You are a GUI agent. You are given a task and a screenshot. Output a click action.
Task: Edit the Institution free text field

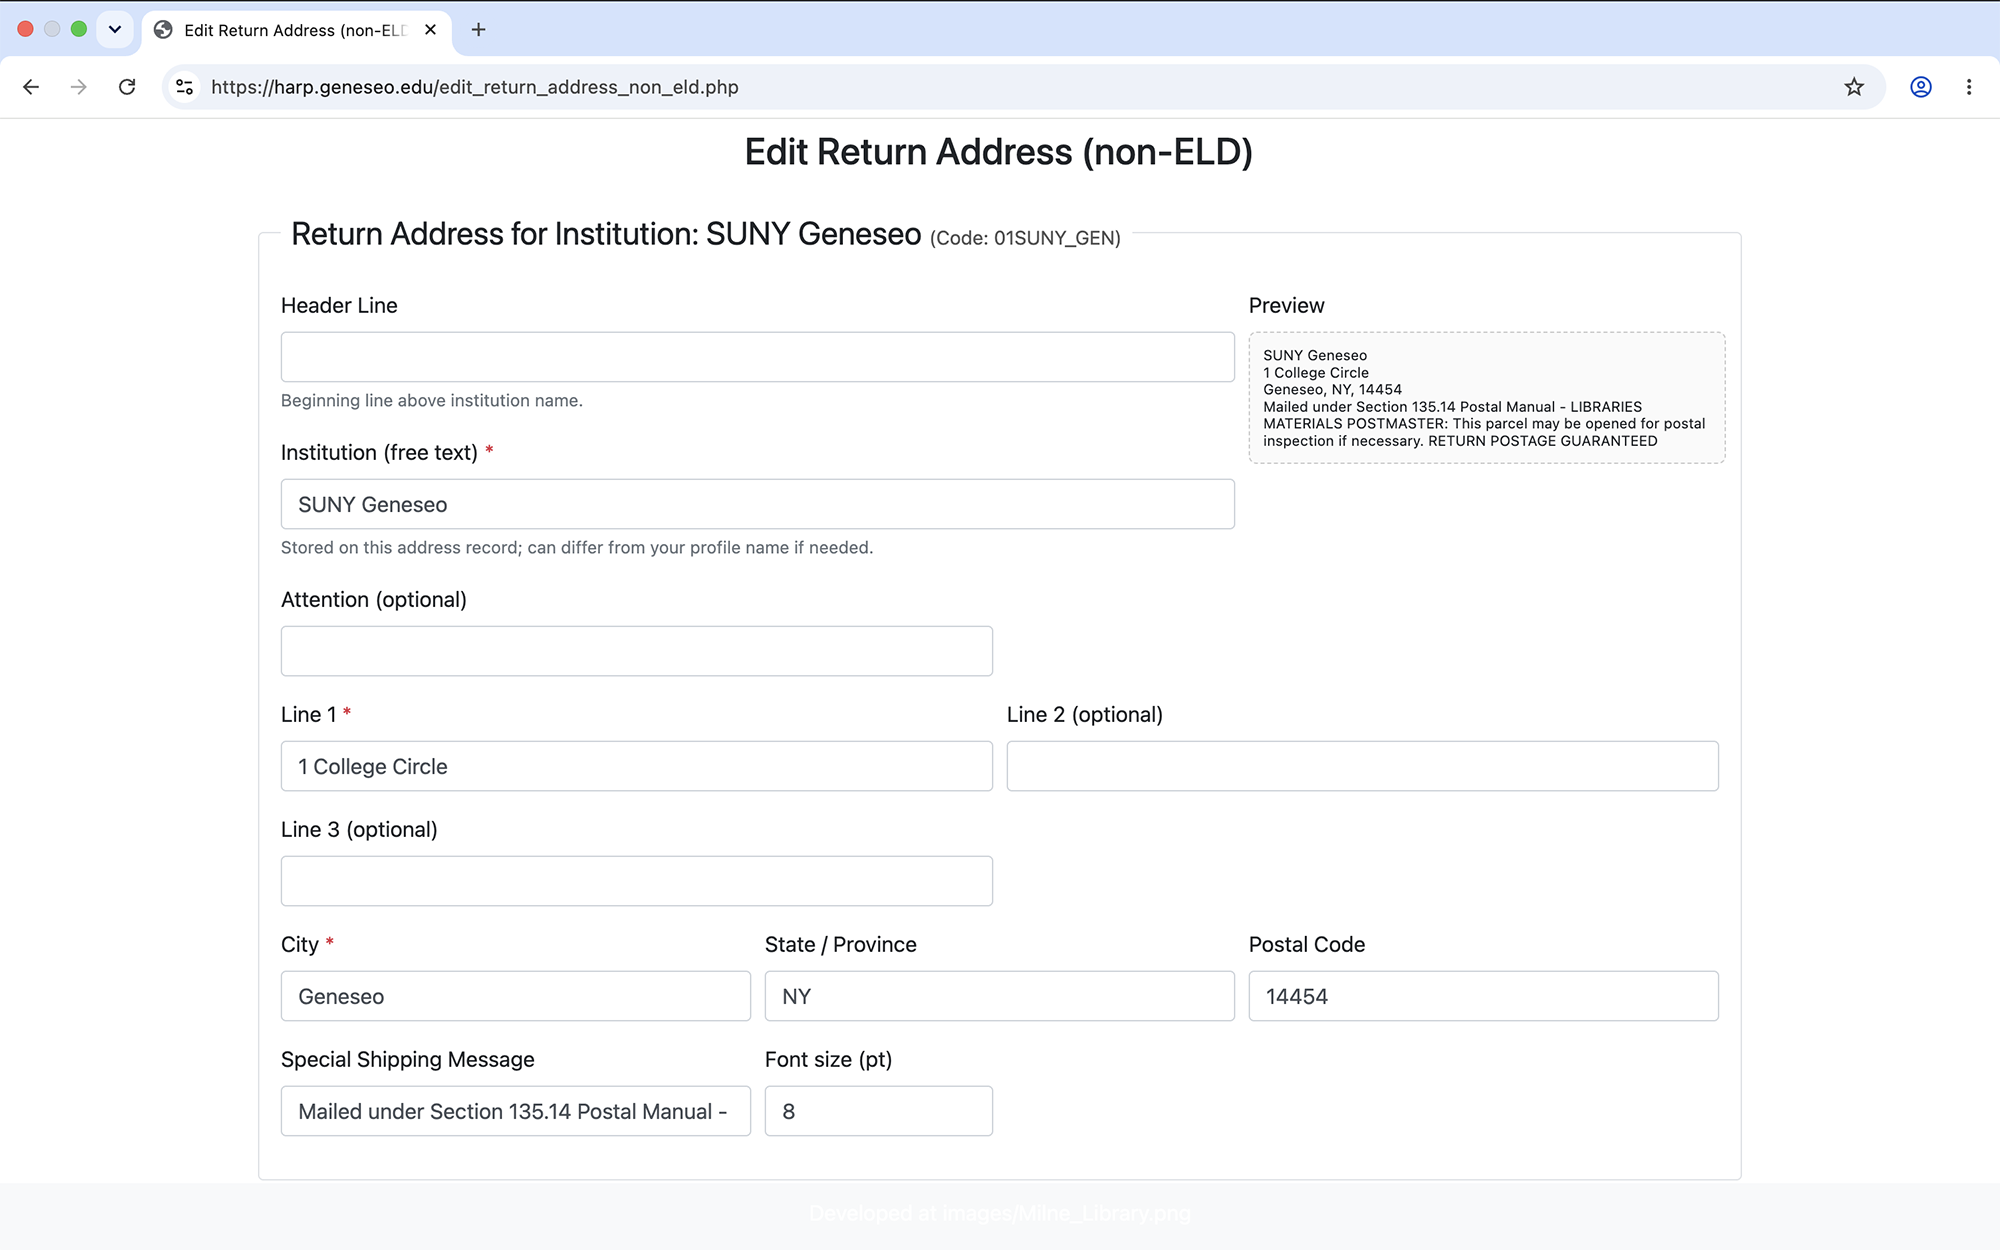click(758, 504)
